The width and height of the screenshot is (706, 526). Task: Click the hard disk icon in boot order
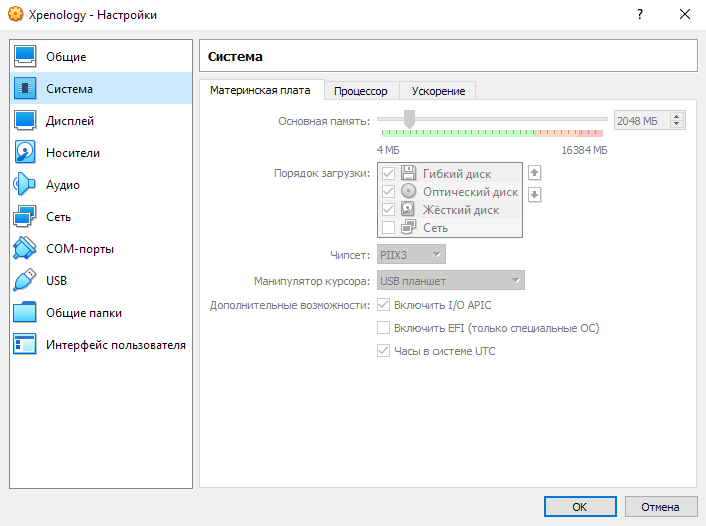(408, 209)
